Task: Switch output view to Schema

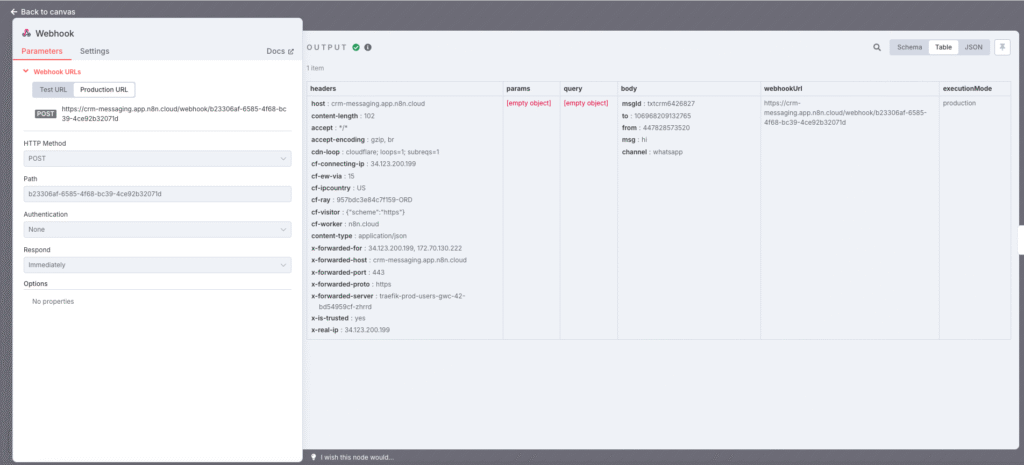Action: pos(910,47)
